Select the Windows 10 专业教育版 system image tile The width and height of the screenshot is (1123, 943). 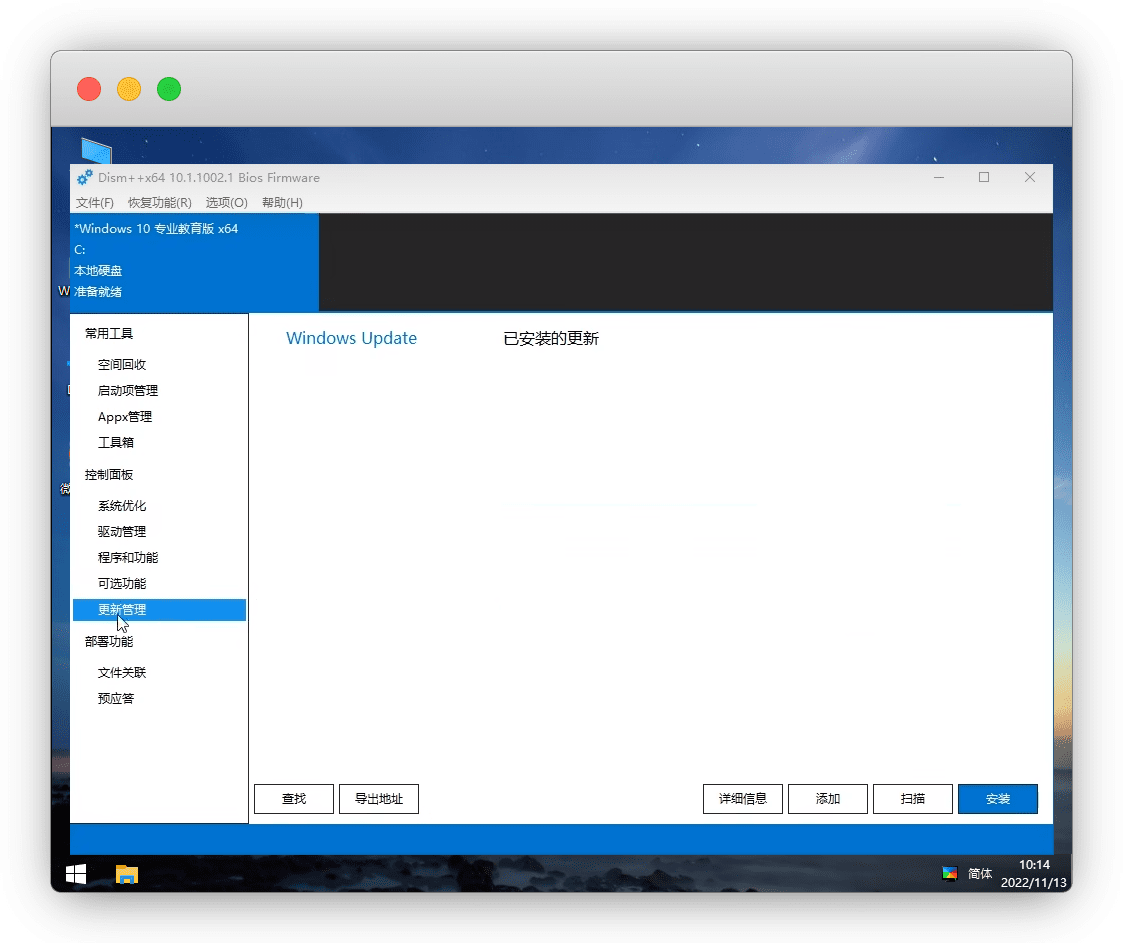point(194,261)
